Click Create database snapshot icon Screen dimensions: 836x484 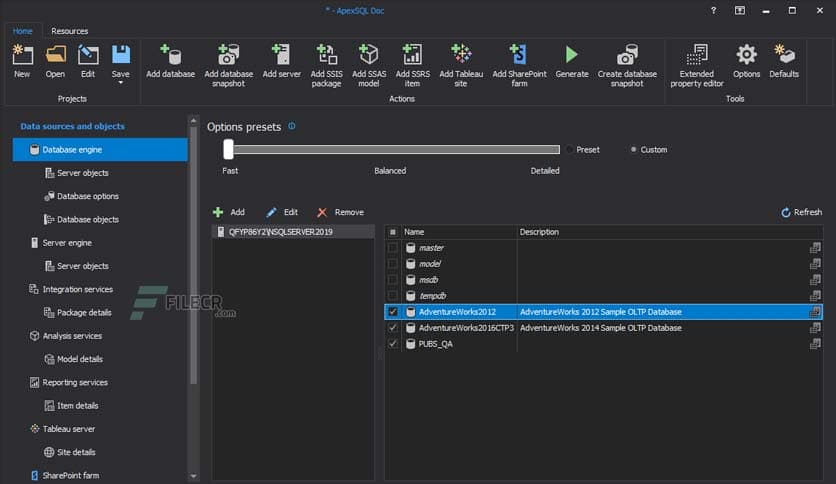click(x=627, y=66)
